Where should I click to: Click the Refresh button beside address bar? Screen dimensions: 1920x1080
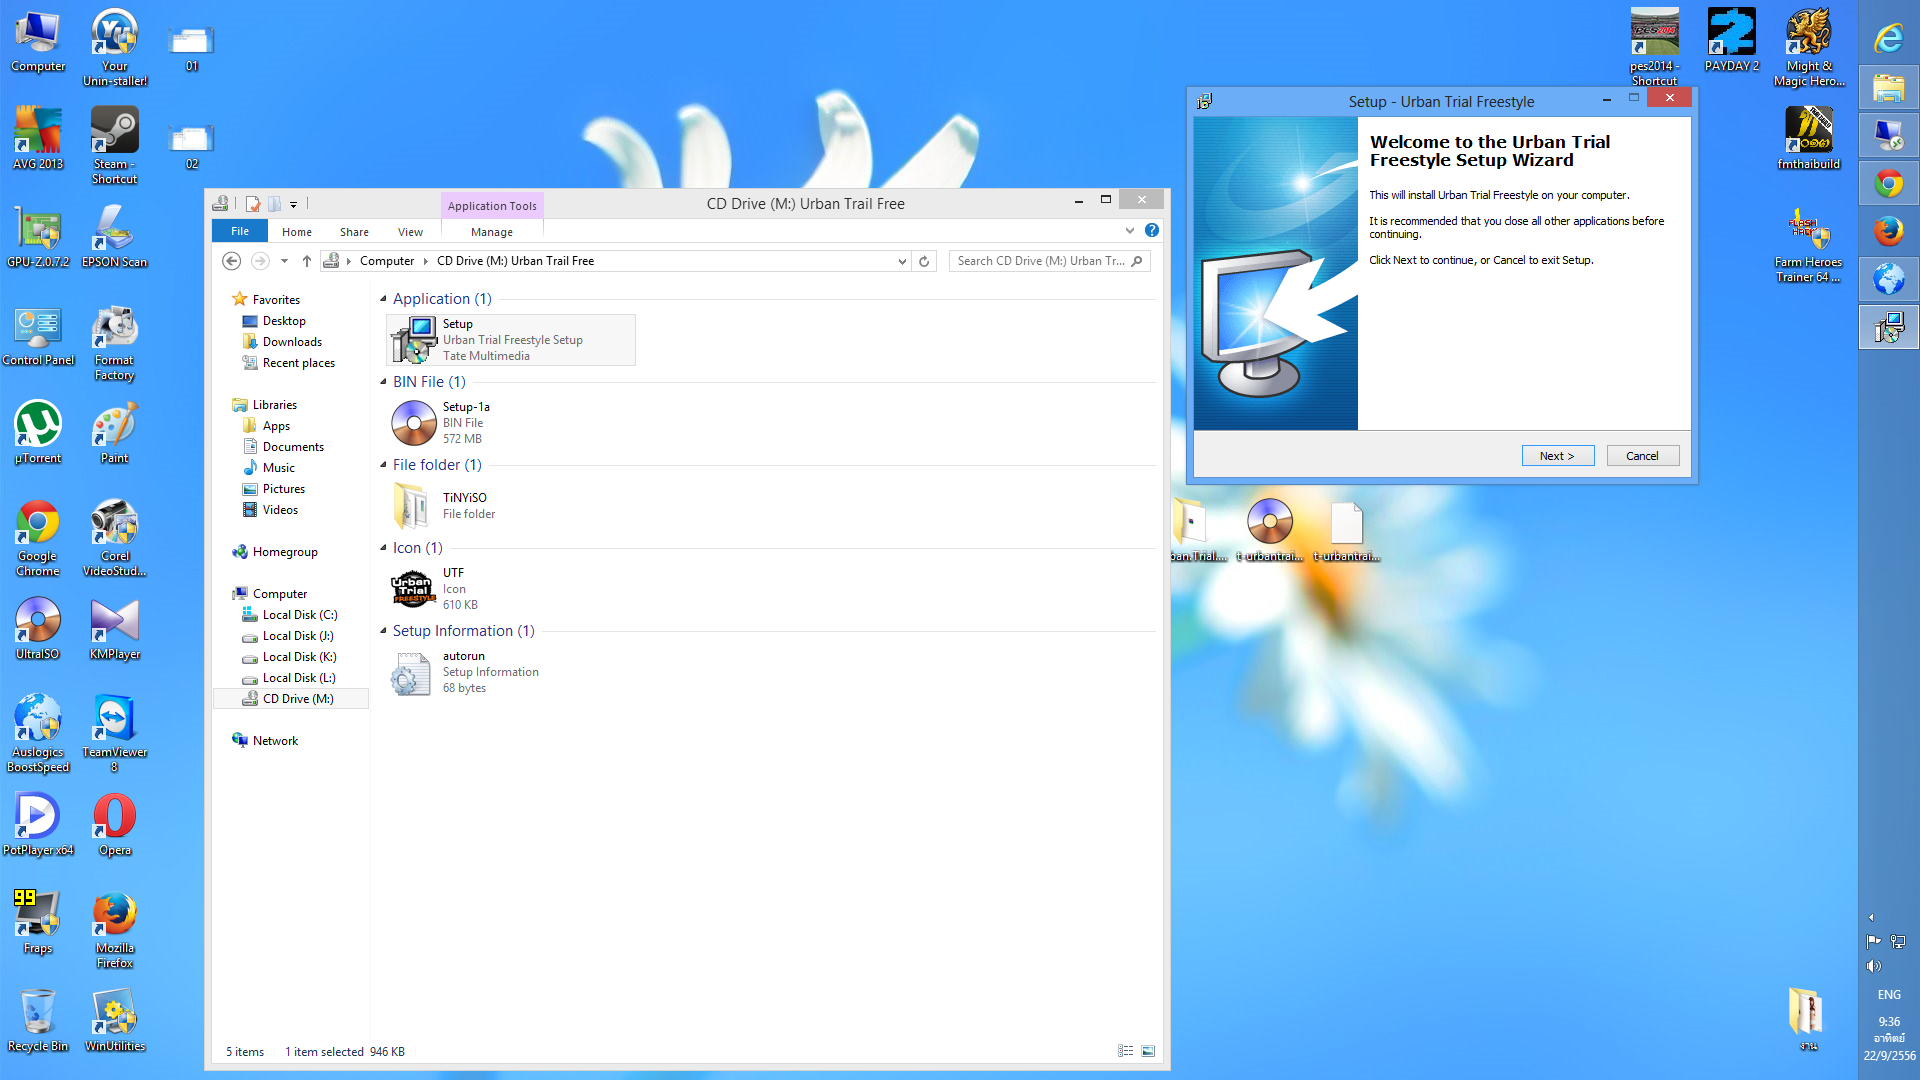click(924, 261)
